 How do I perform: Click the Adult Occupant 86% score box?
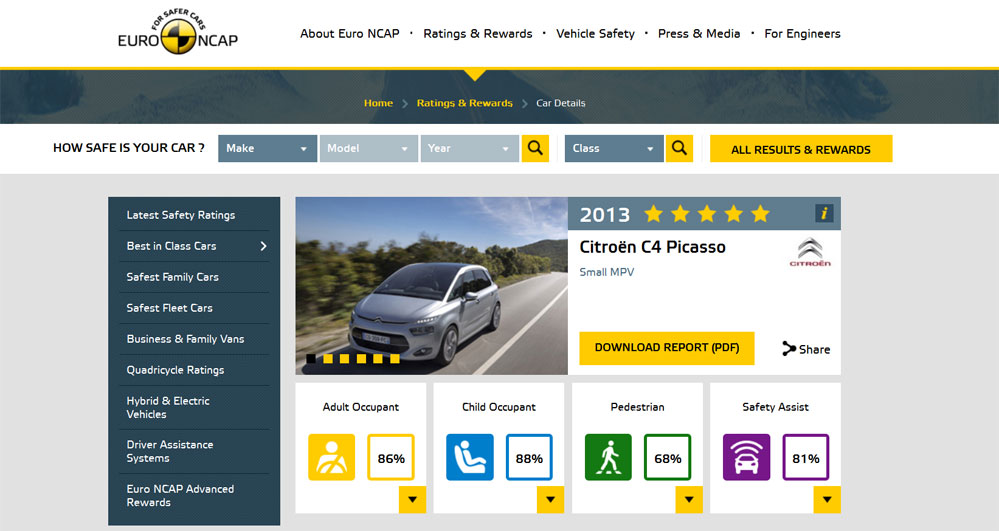[x=391, y=457]
